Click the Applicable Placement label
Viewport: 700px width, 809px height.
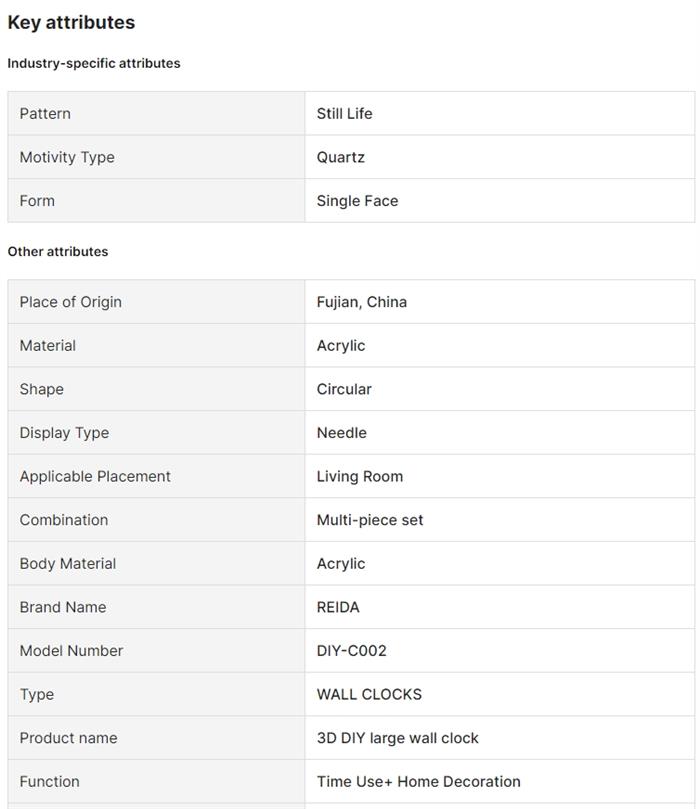click(x=95, y=477)
